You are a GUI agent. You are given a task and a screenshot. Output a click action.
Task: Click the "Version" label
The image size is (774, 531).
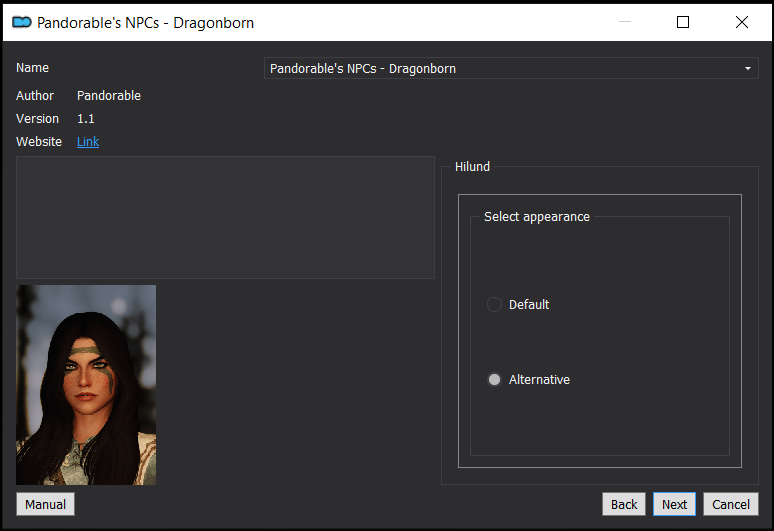[37, 119]
